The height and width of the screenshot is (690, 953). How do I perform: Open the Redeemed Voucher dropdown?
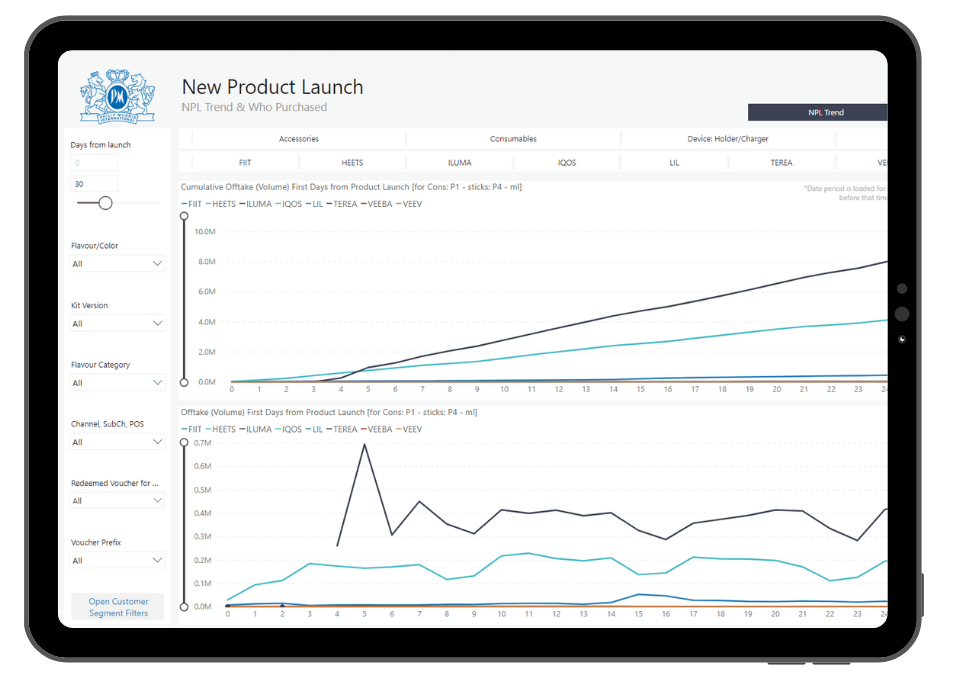point(117,501)
